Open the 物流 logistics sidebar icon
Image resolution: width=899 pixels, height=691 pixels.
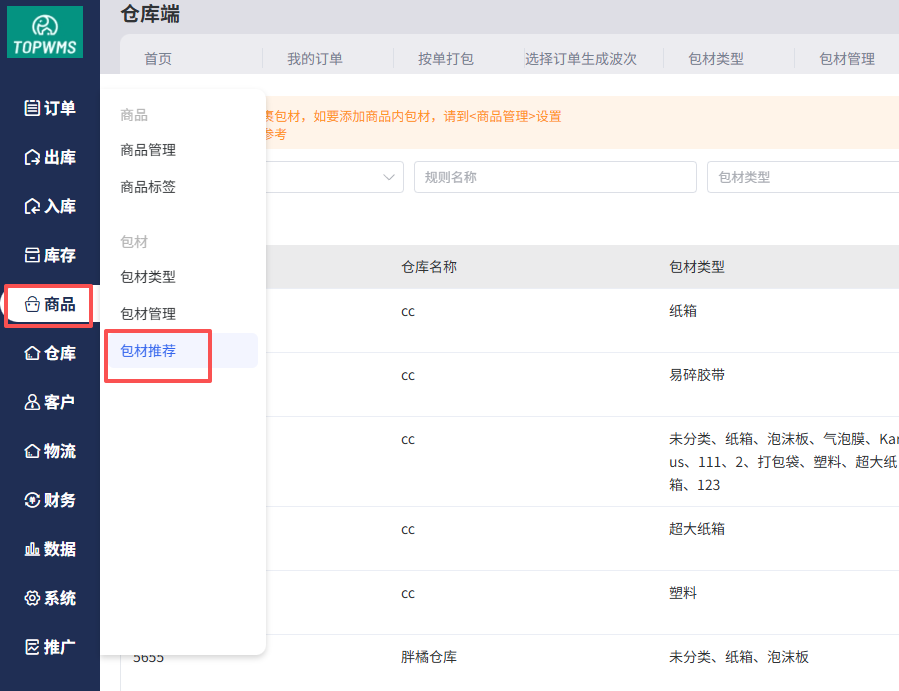[x=32, y=451]
